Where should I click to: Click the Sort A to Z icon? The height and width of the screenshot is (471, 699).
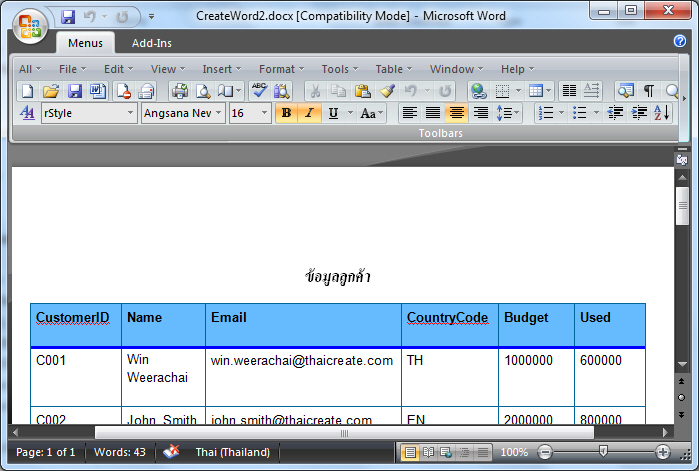[x=662, y=113]
